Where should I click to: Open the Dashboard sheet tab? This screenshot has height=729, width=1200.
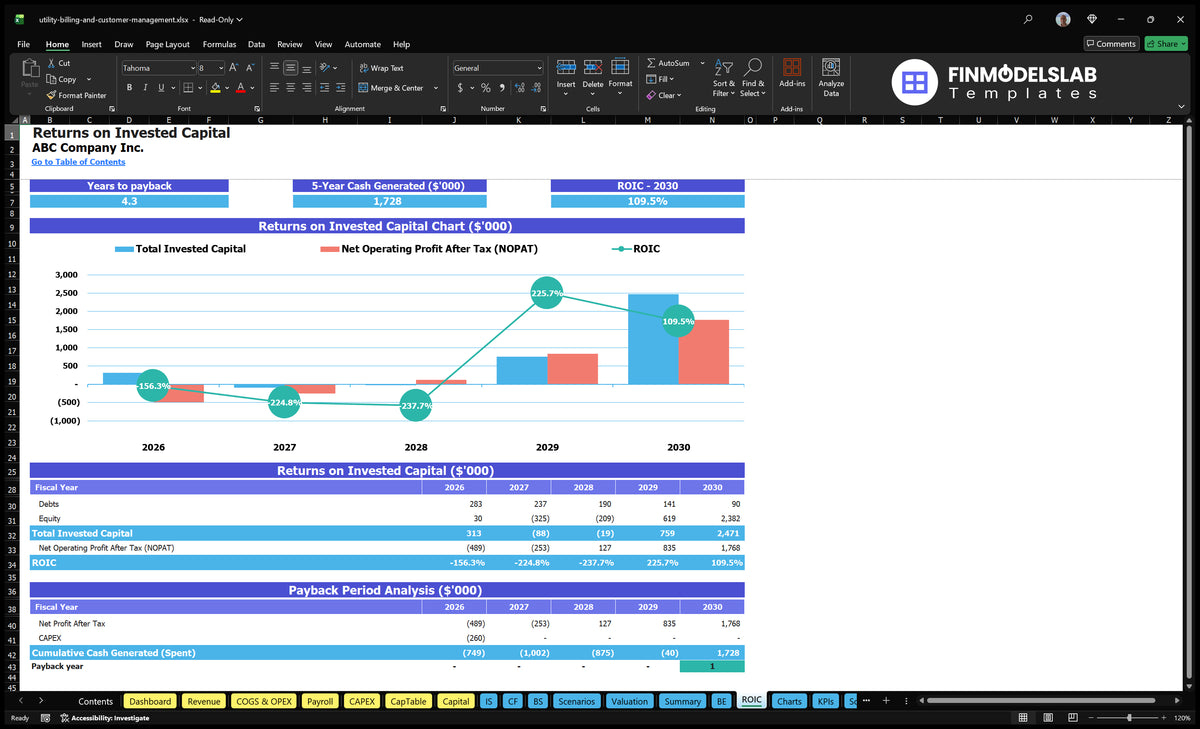pyautogui.click(x=150, y=701)
